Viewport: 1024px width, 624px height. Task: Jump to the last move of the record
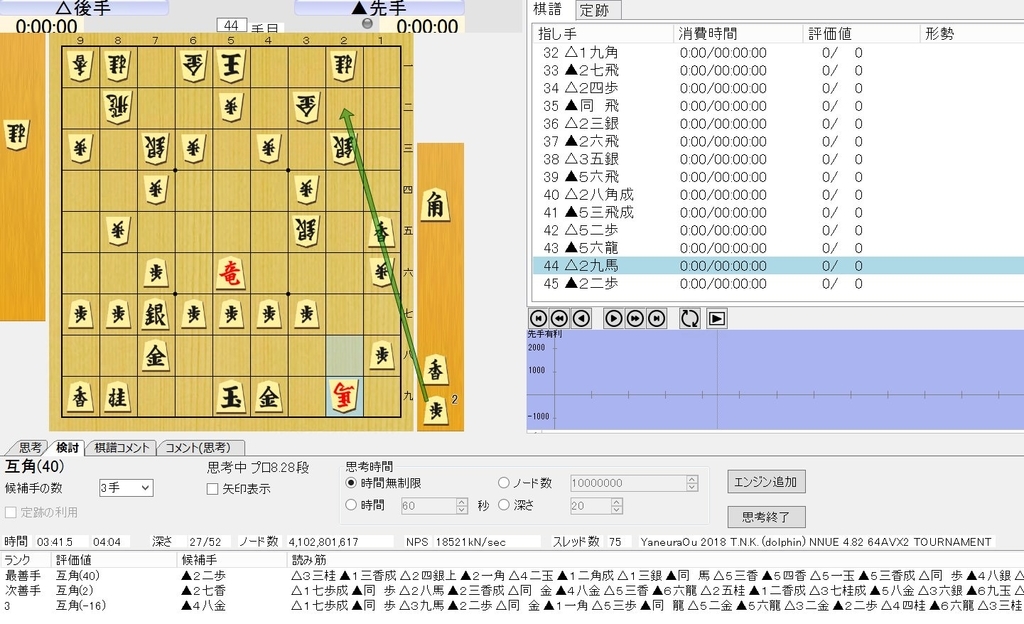[656, 319]
